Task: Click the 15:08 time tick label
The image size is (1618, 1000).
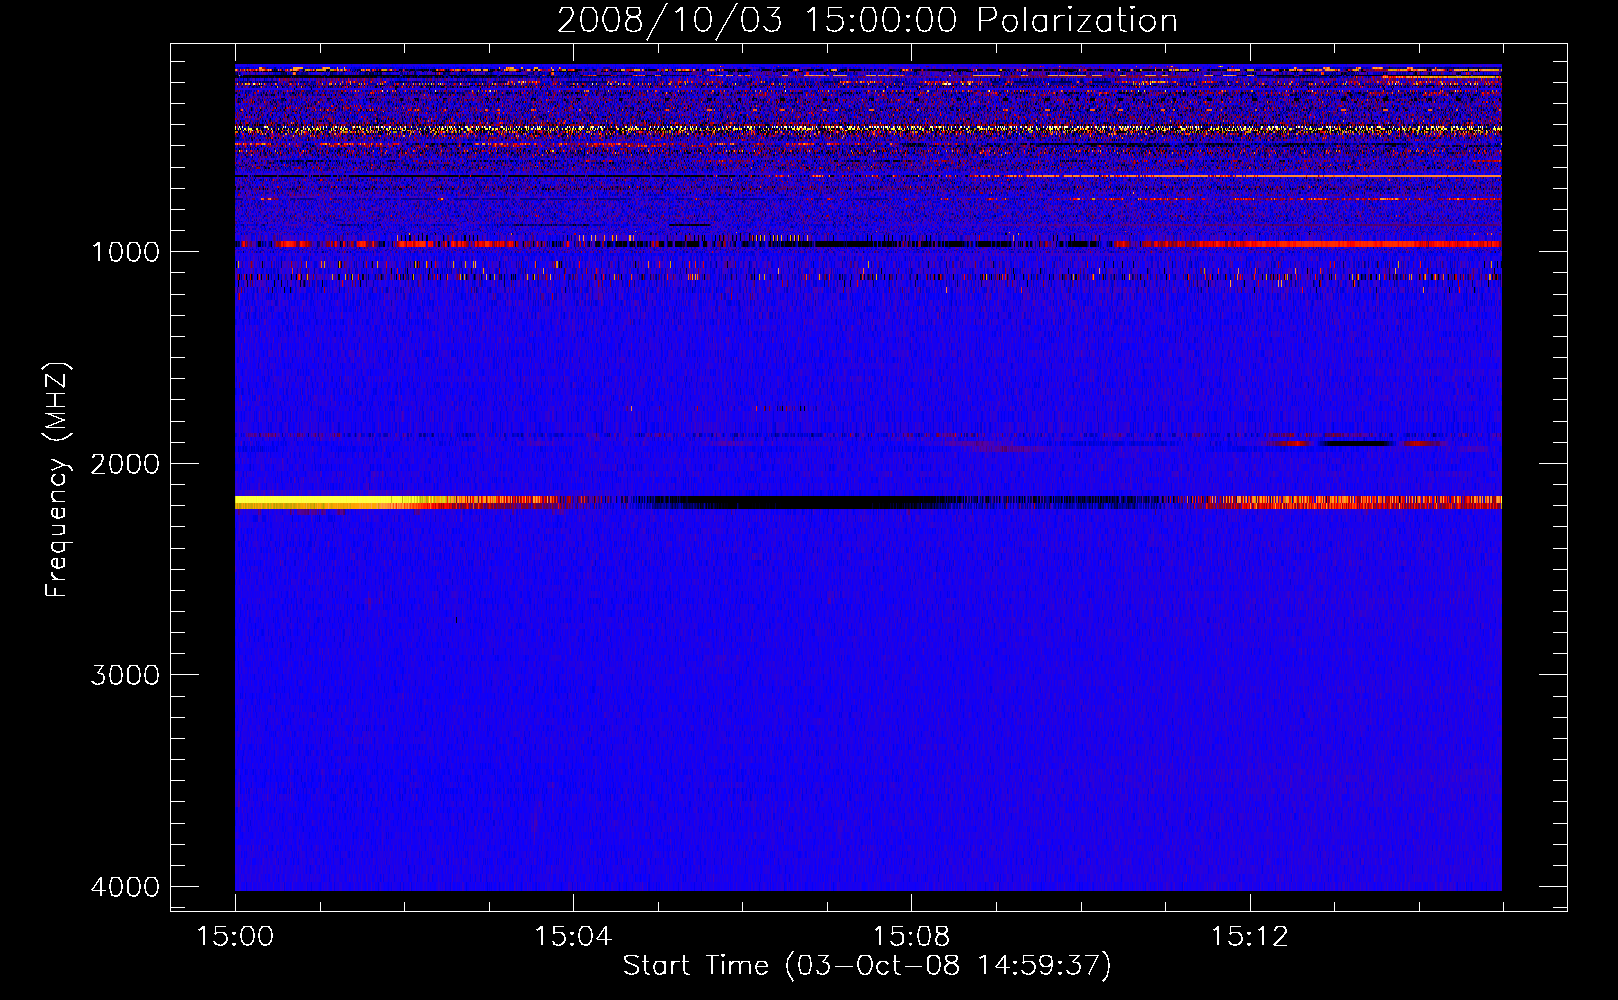Action: click(x=911, y=937)
